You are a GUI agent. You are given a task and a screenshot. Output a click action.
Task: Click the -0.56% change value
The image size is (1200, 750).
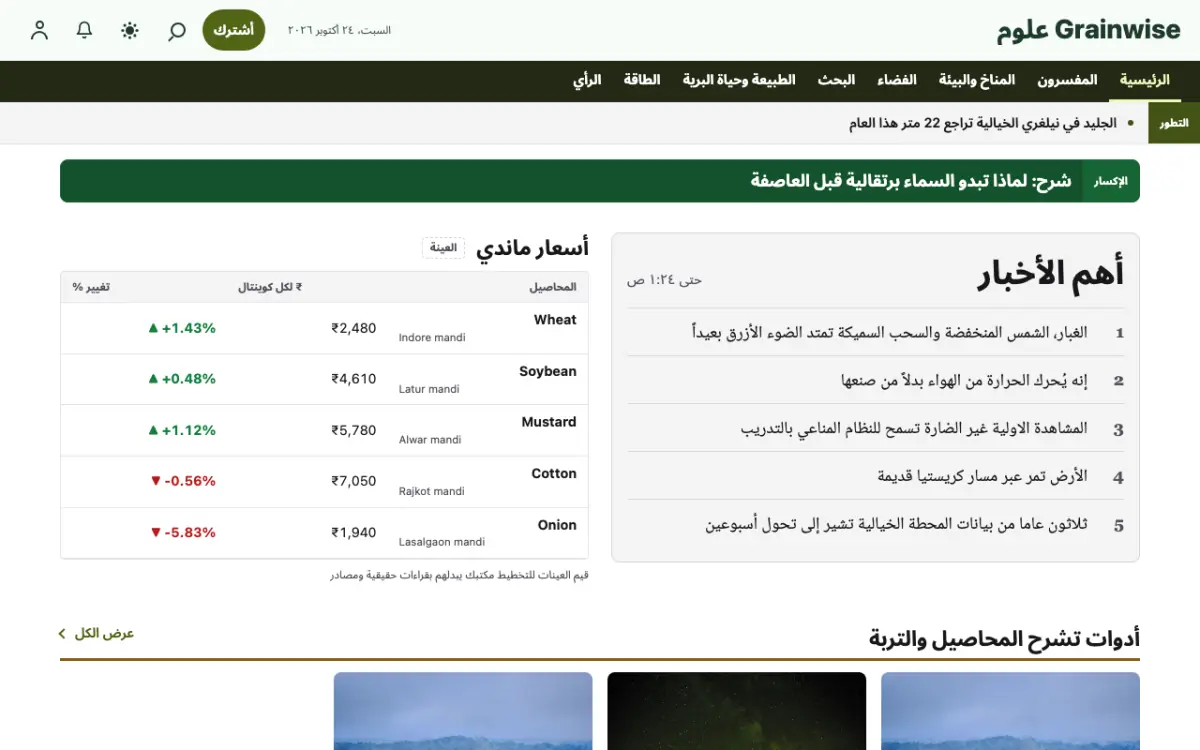click(x=183, y=481)
